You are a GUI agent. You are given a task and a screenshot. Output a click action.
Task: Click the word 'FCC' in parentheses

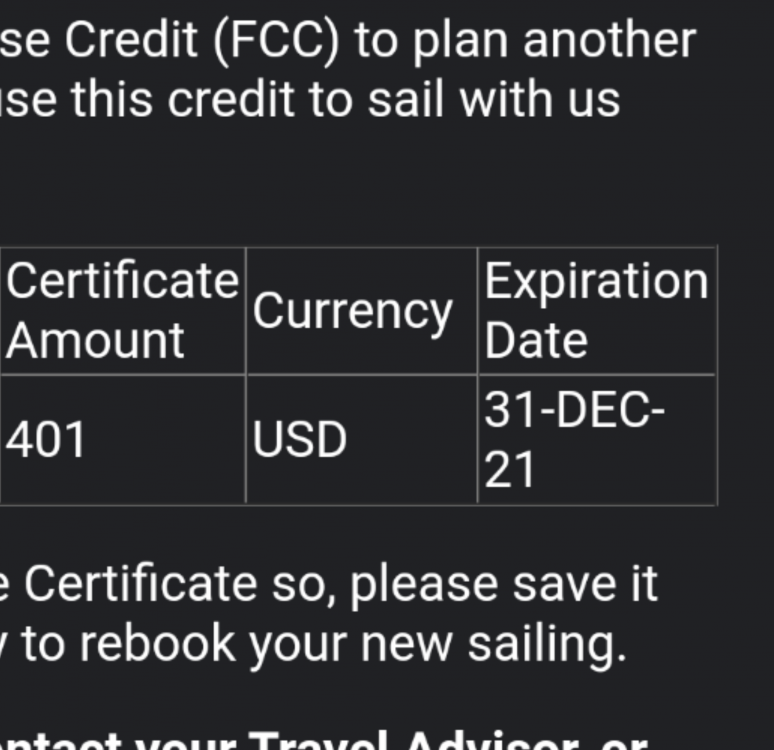[x=276, y=41]
